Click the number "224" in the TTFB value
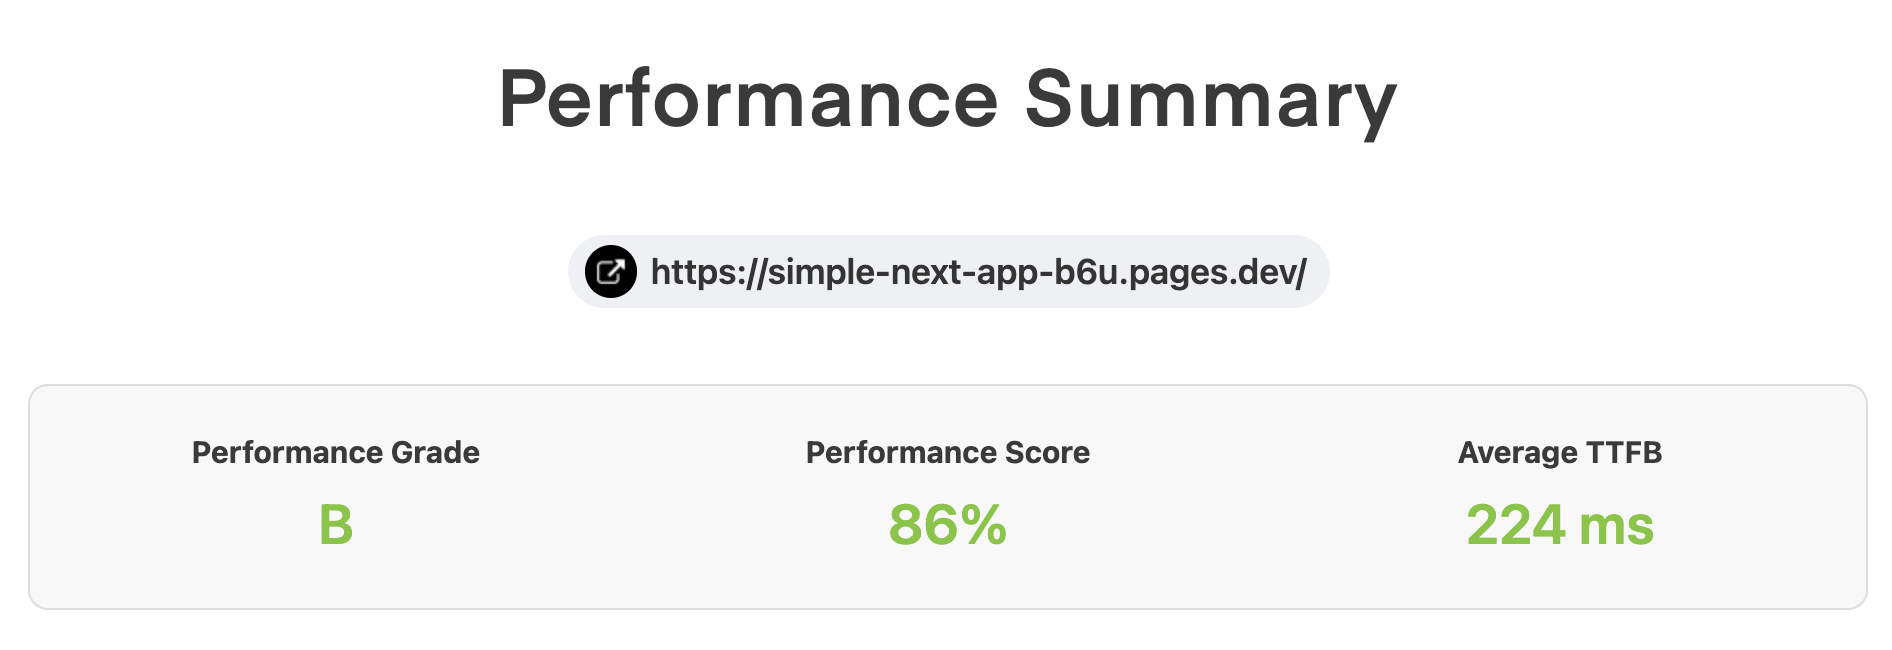 pos(1515,525)
